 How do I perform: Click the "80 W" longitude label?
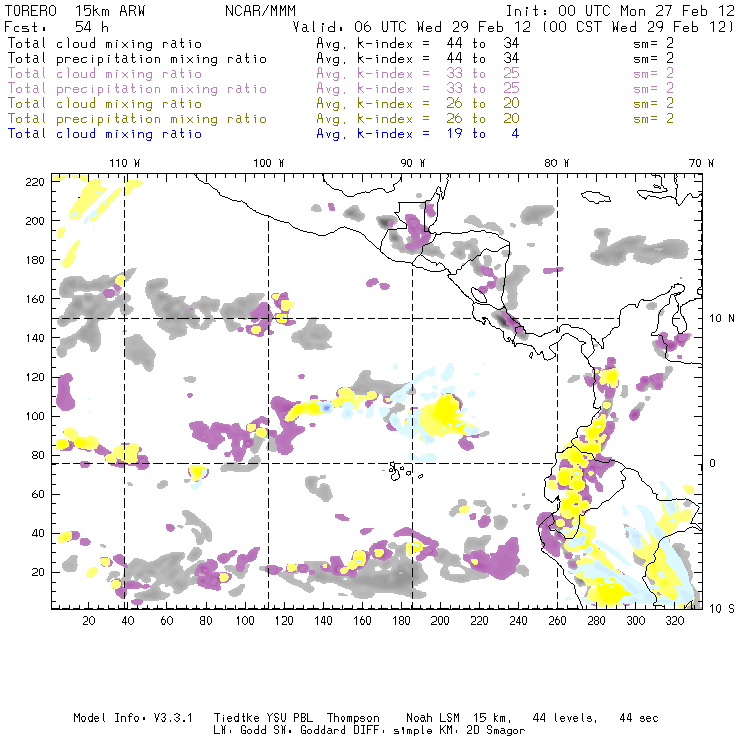point(556,163)
